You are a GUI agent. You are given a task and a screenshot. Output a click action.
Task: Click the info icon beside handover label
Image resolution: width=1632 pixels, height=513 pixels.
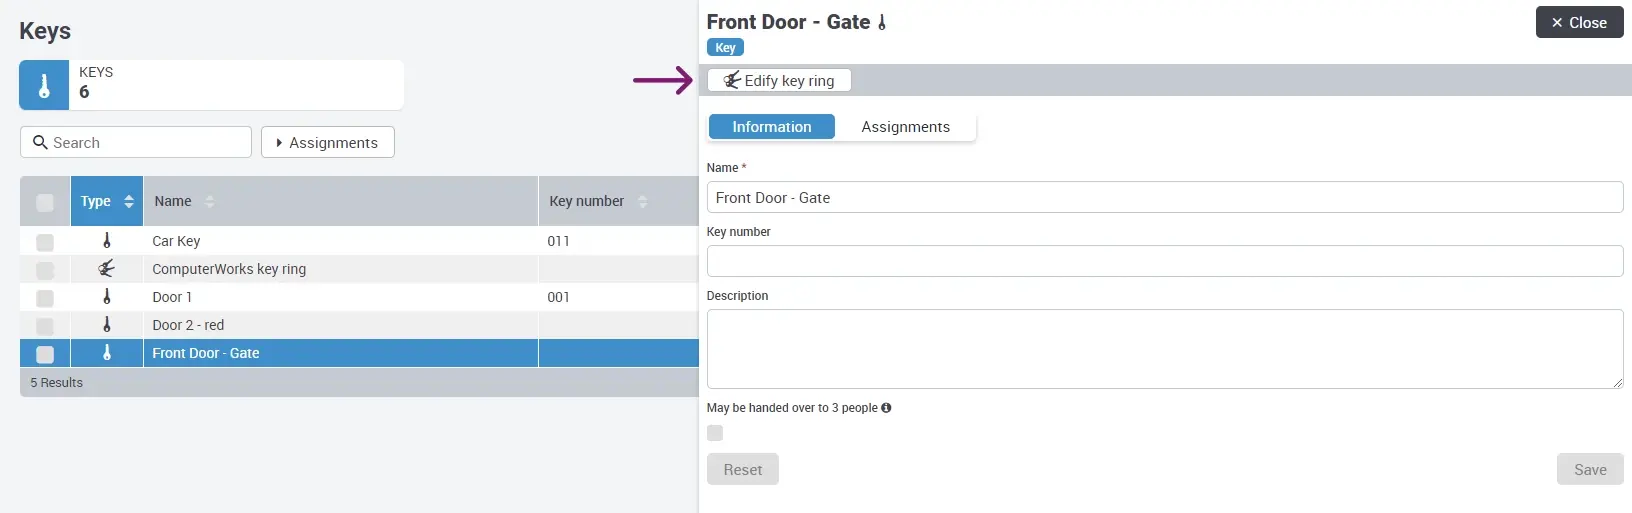(886, 408)
